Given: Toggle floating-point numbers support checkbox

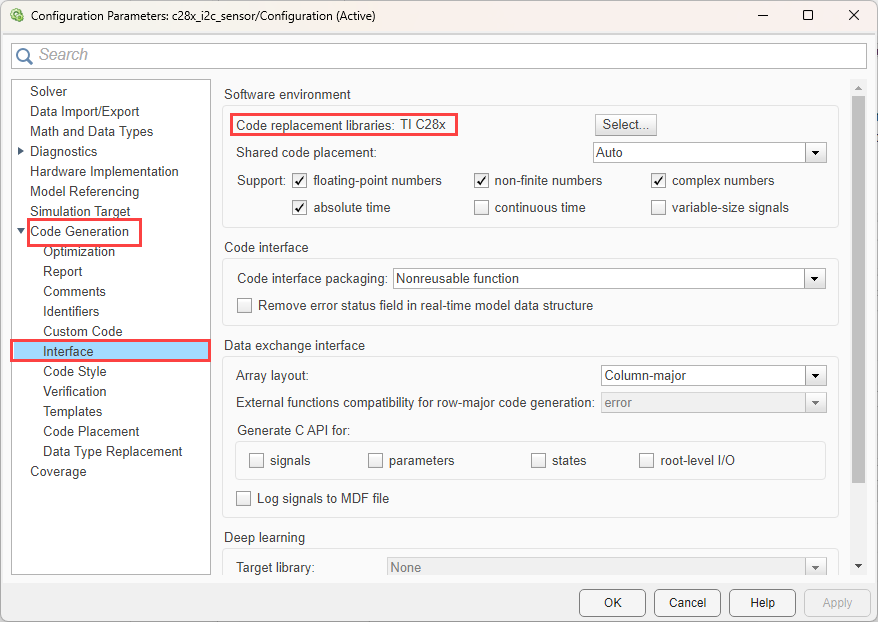Looking at the screenshot, I should tap(300, 180).
